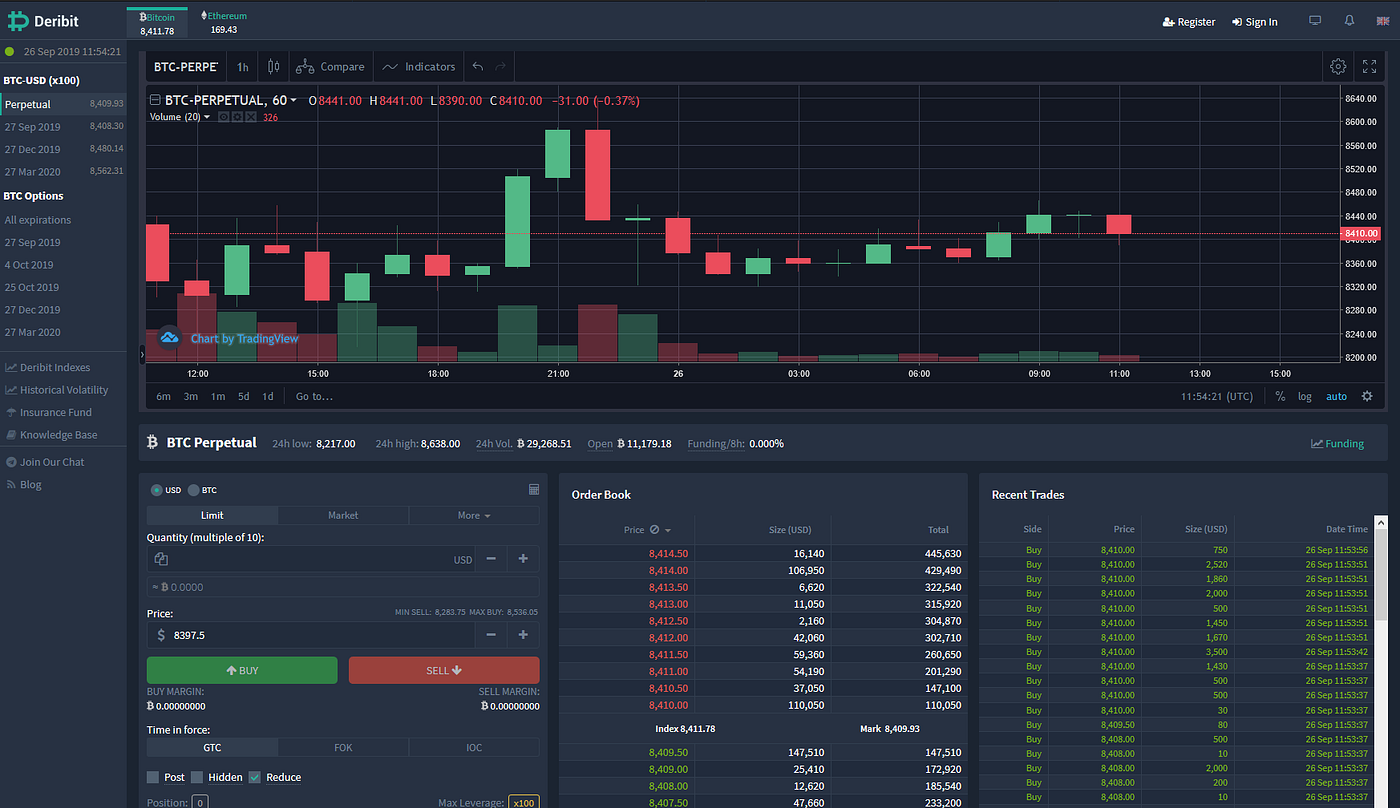Open chart properties gear in top toolbar
1400x808 pixels.
tap(1338, 67)
